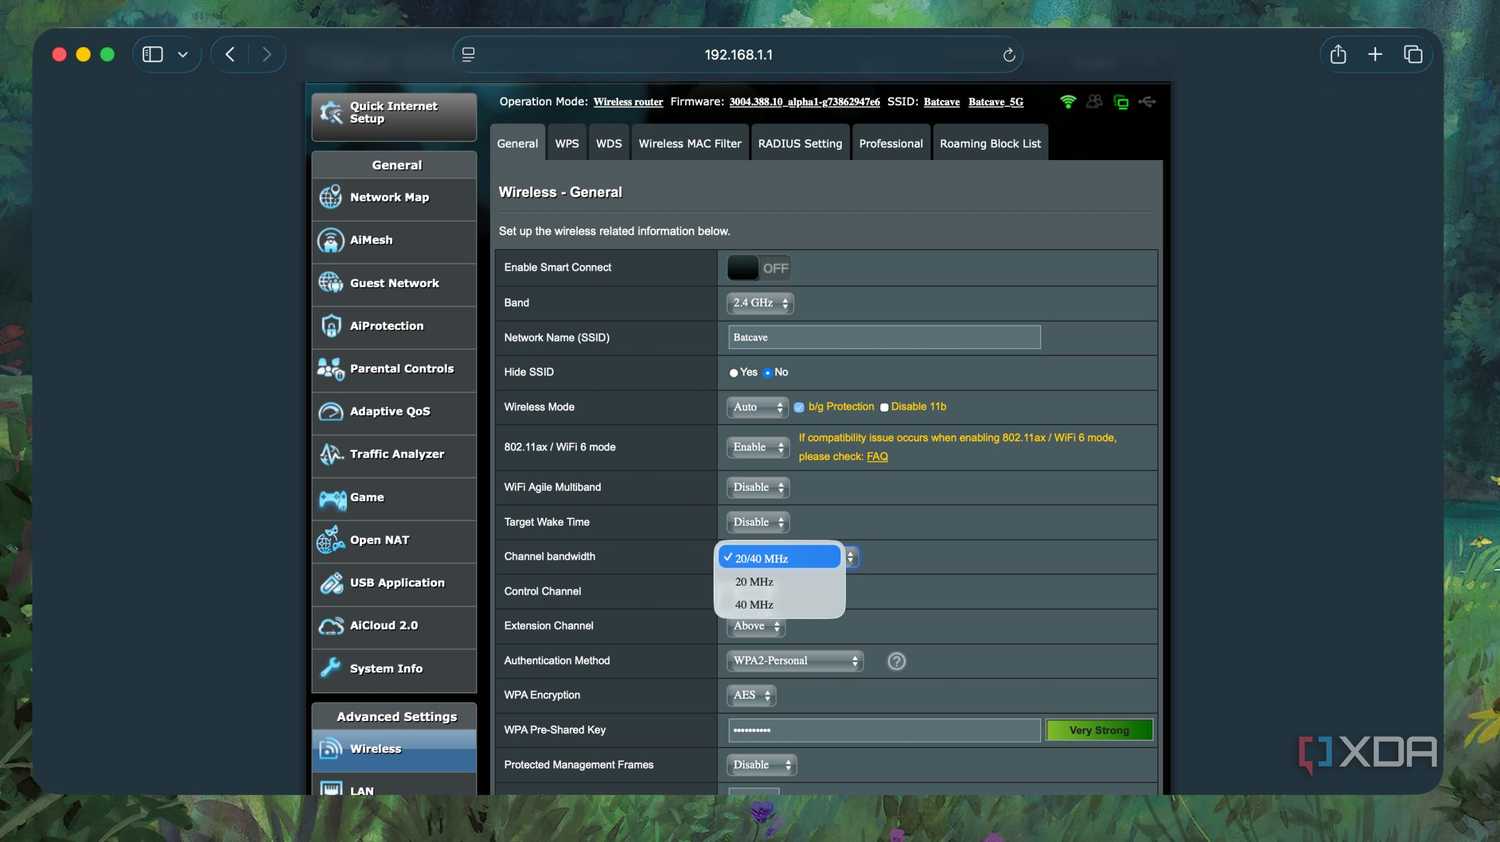Screen dimensions: 1500x842
Task: Open Safari sidebar options chevron
Action: click(183, 54)
